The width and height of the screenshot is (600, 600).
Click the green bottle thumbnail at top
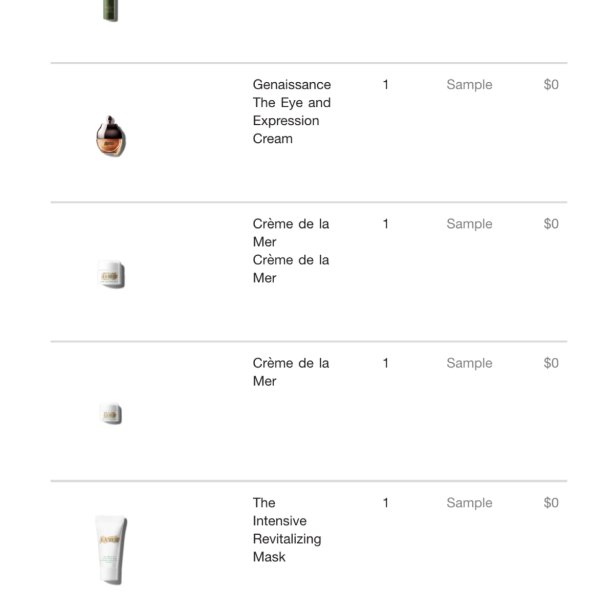pyautogui.click(x=111, y=11)
